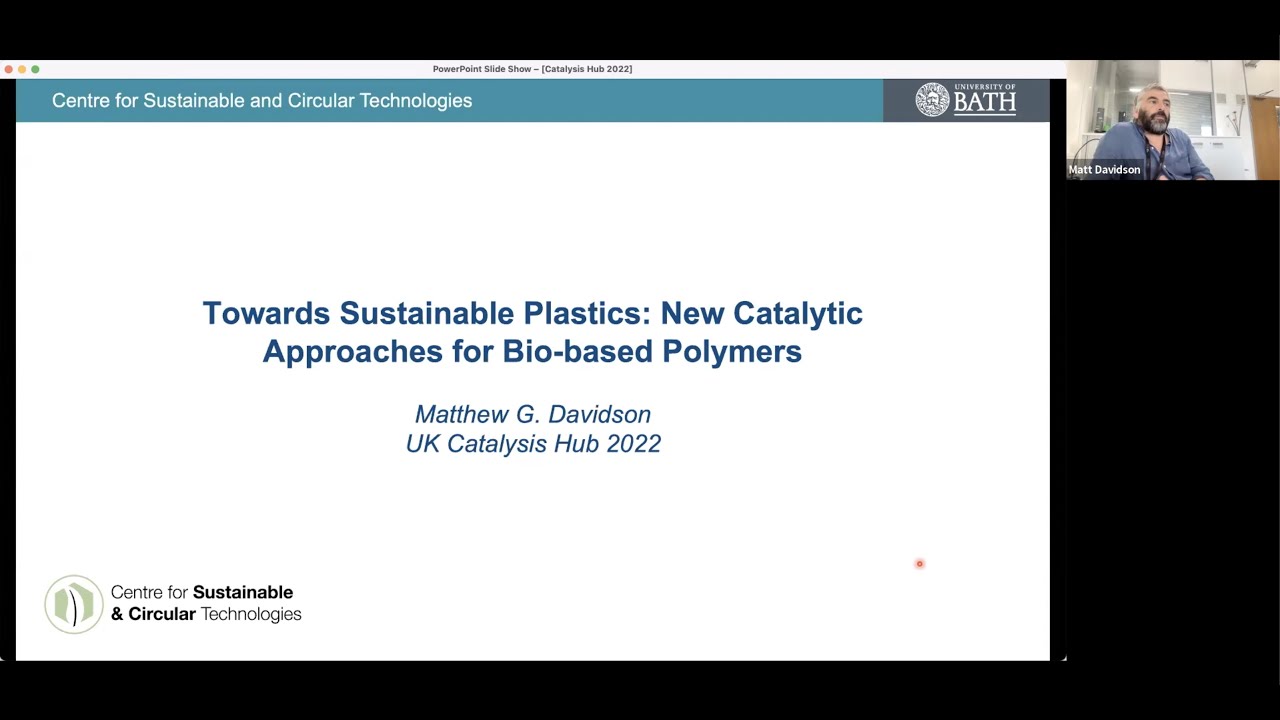Click the yellow minimize window button
This screenshot has width=1280, height=720.
22,69
